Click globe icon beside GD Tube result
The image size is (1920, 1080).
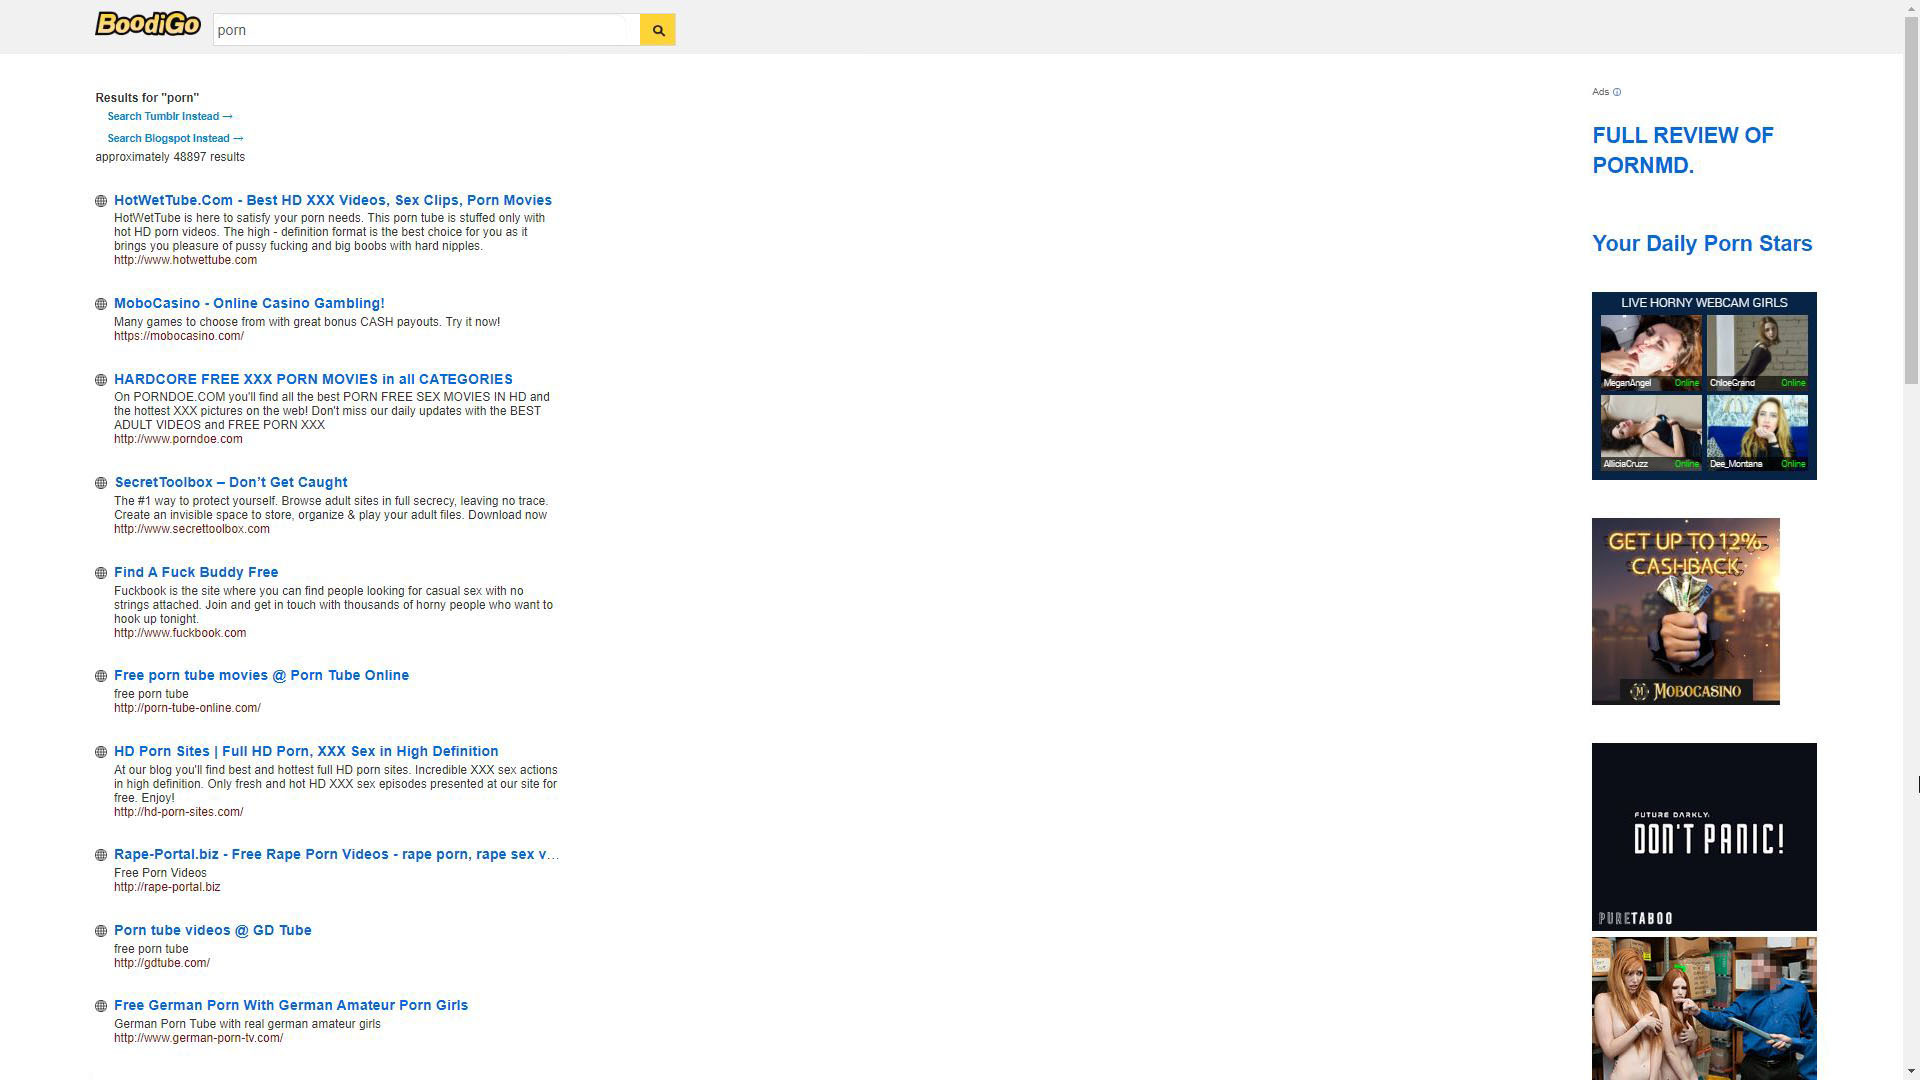(101, 931)
